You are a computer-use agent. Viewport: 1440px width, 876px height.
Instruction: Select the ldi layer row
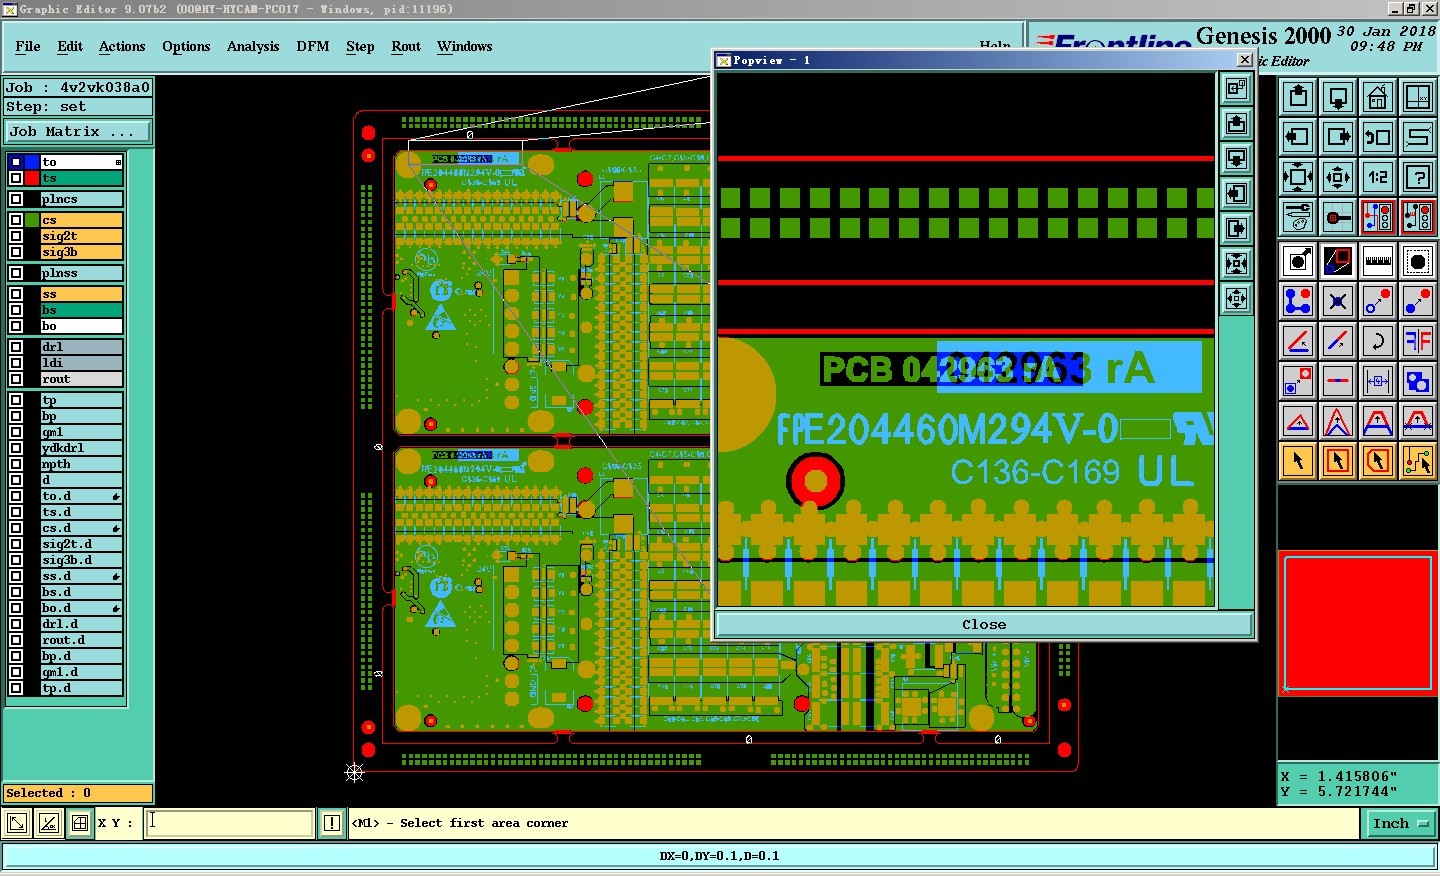click(x=81, y=363)
